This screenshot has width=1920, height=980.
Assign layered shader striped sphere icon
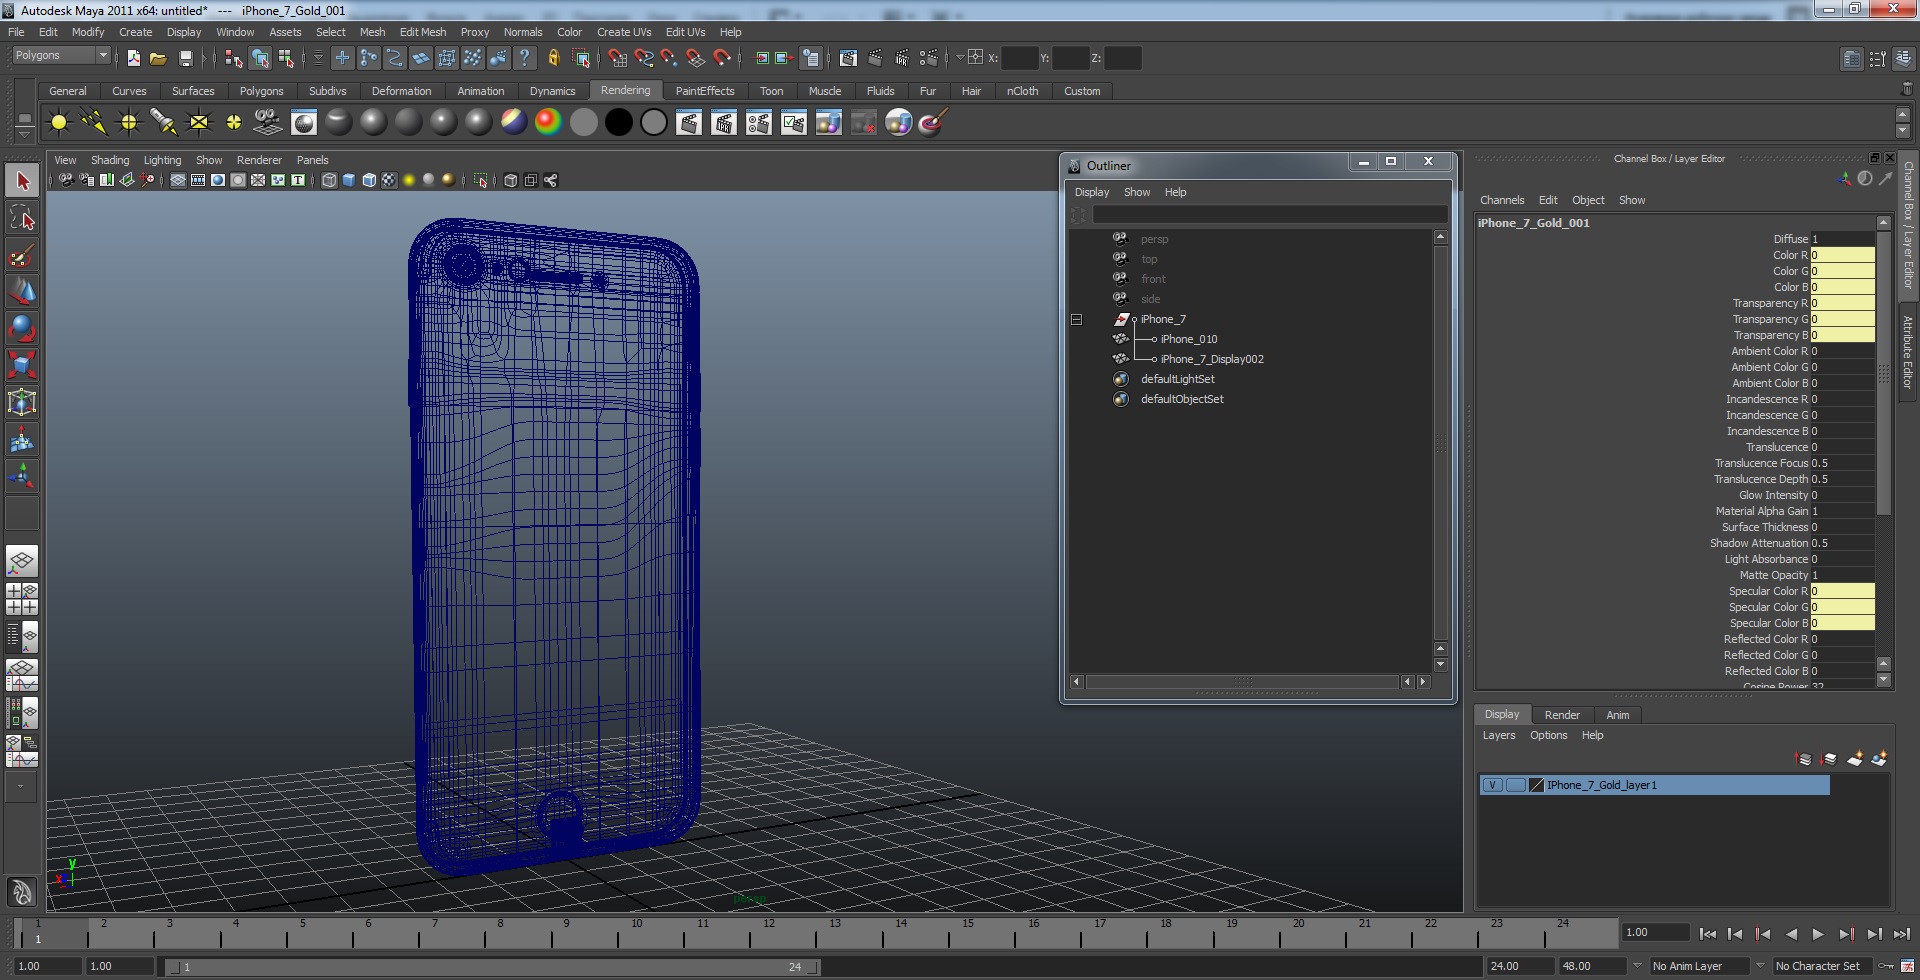513,122
